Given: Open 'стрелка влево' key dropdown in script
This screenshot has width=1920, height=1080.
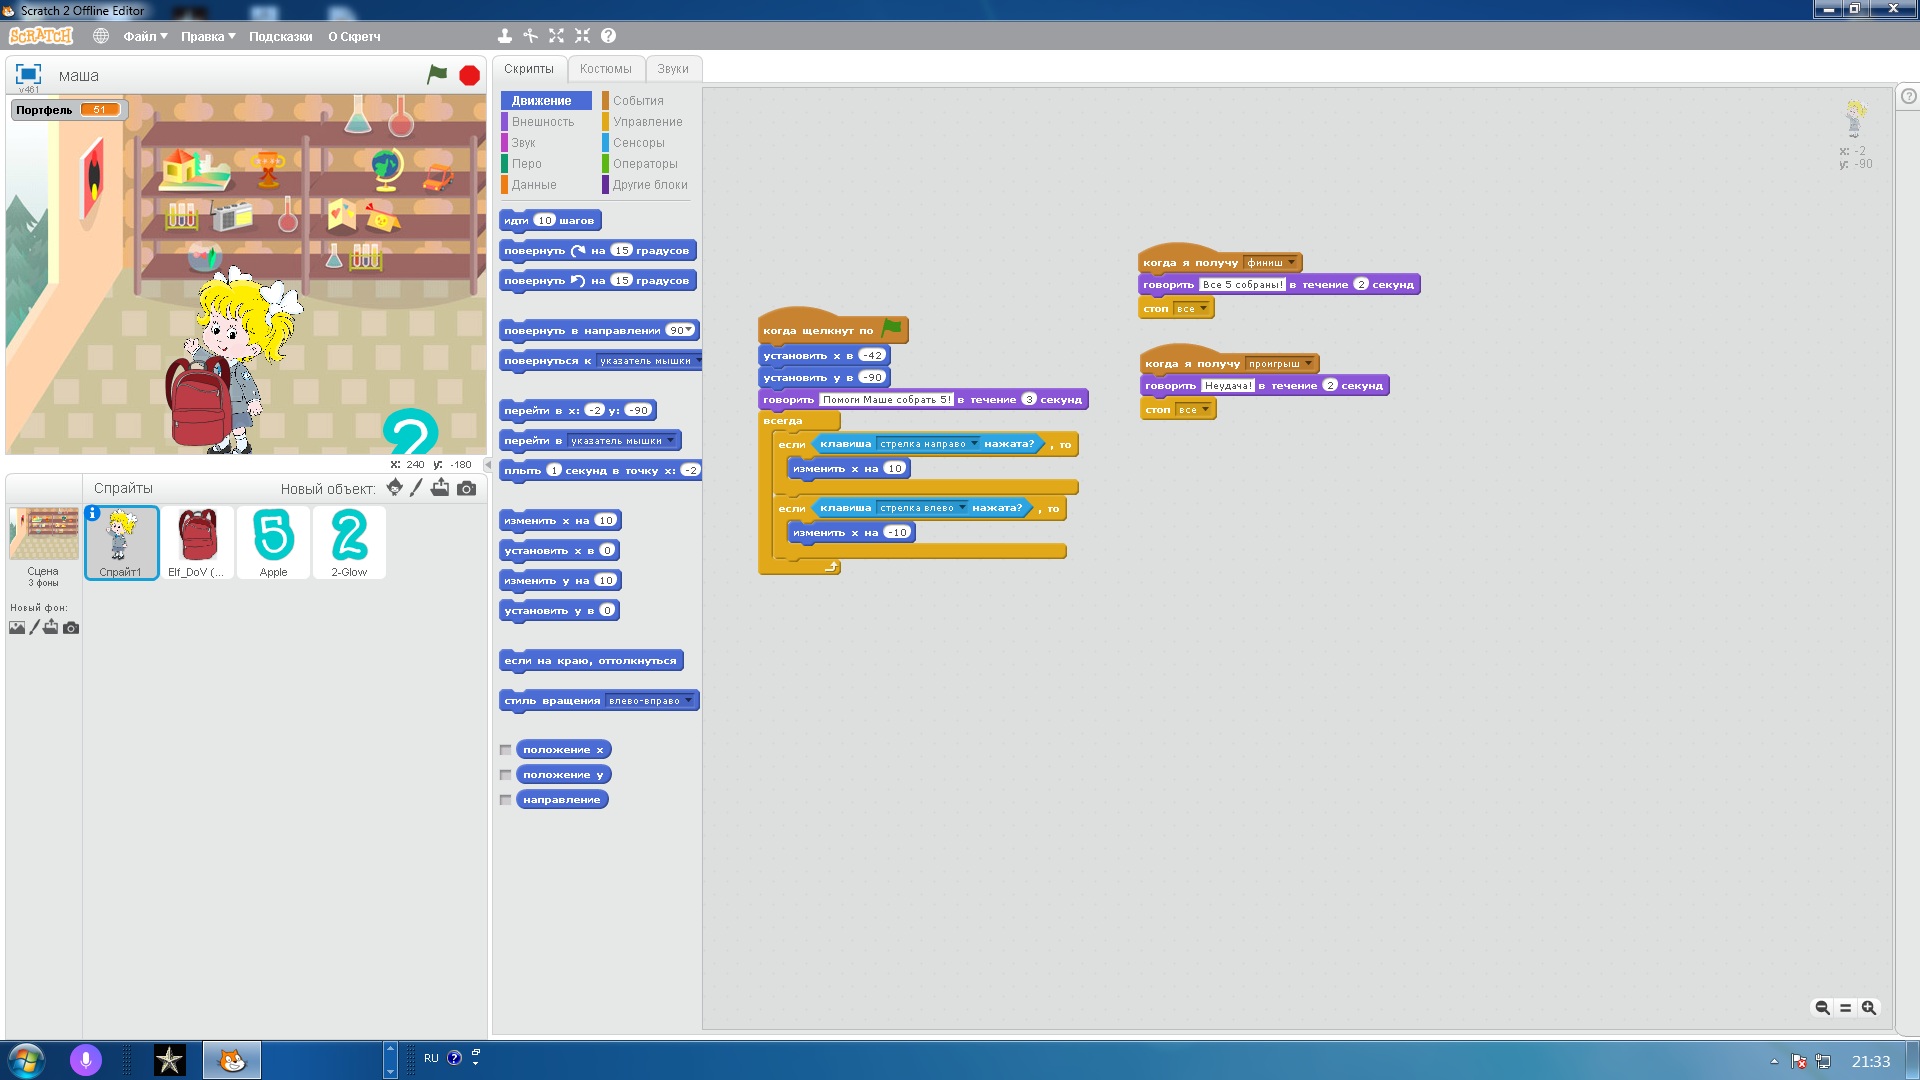Looking at the screenshot, I should click(962, 508).
